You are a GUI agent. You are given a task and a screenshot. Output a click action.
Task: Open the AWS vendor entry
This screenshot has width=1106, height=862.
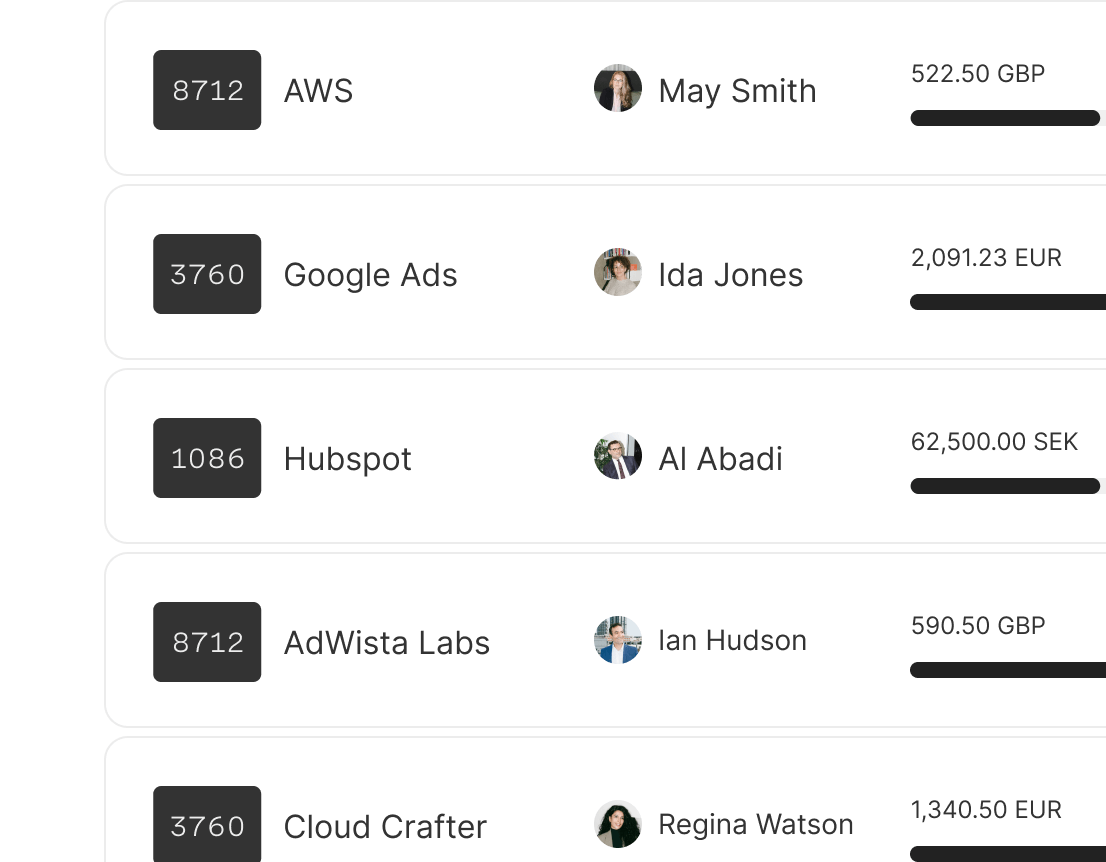tap(318, 91)
